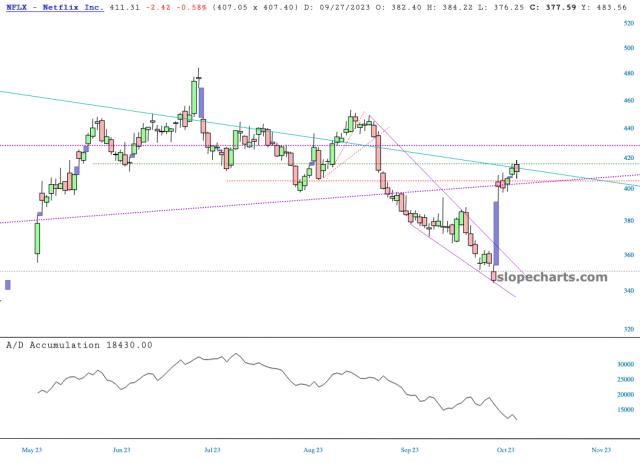Click the small blue bar at far left edge
This screenshot has height=463, width=640.
(7, 285)
